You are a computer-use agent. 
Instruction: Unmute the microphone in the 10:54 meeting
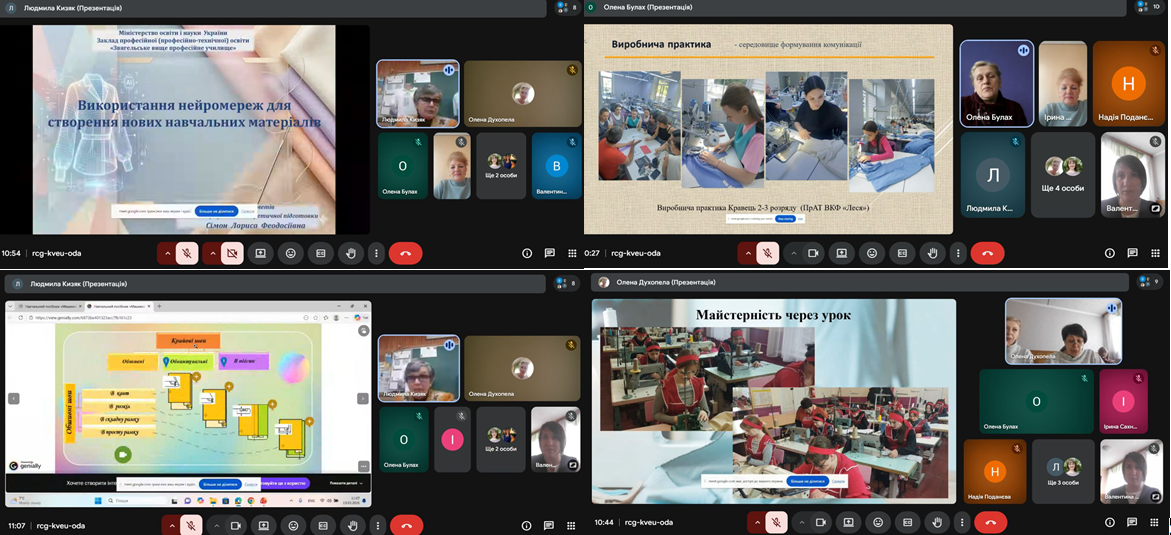pos(187,253)
